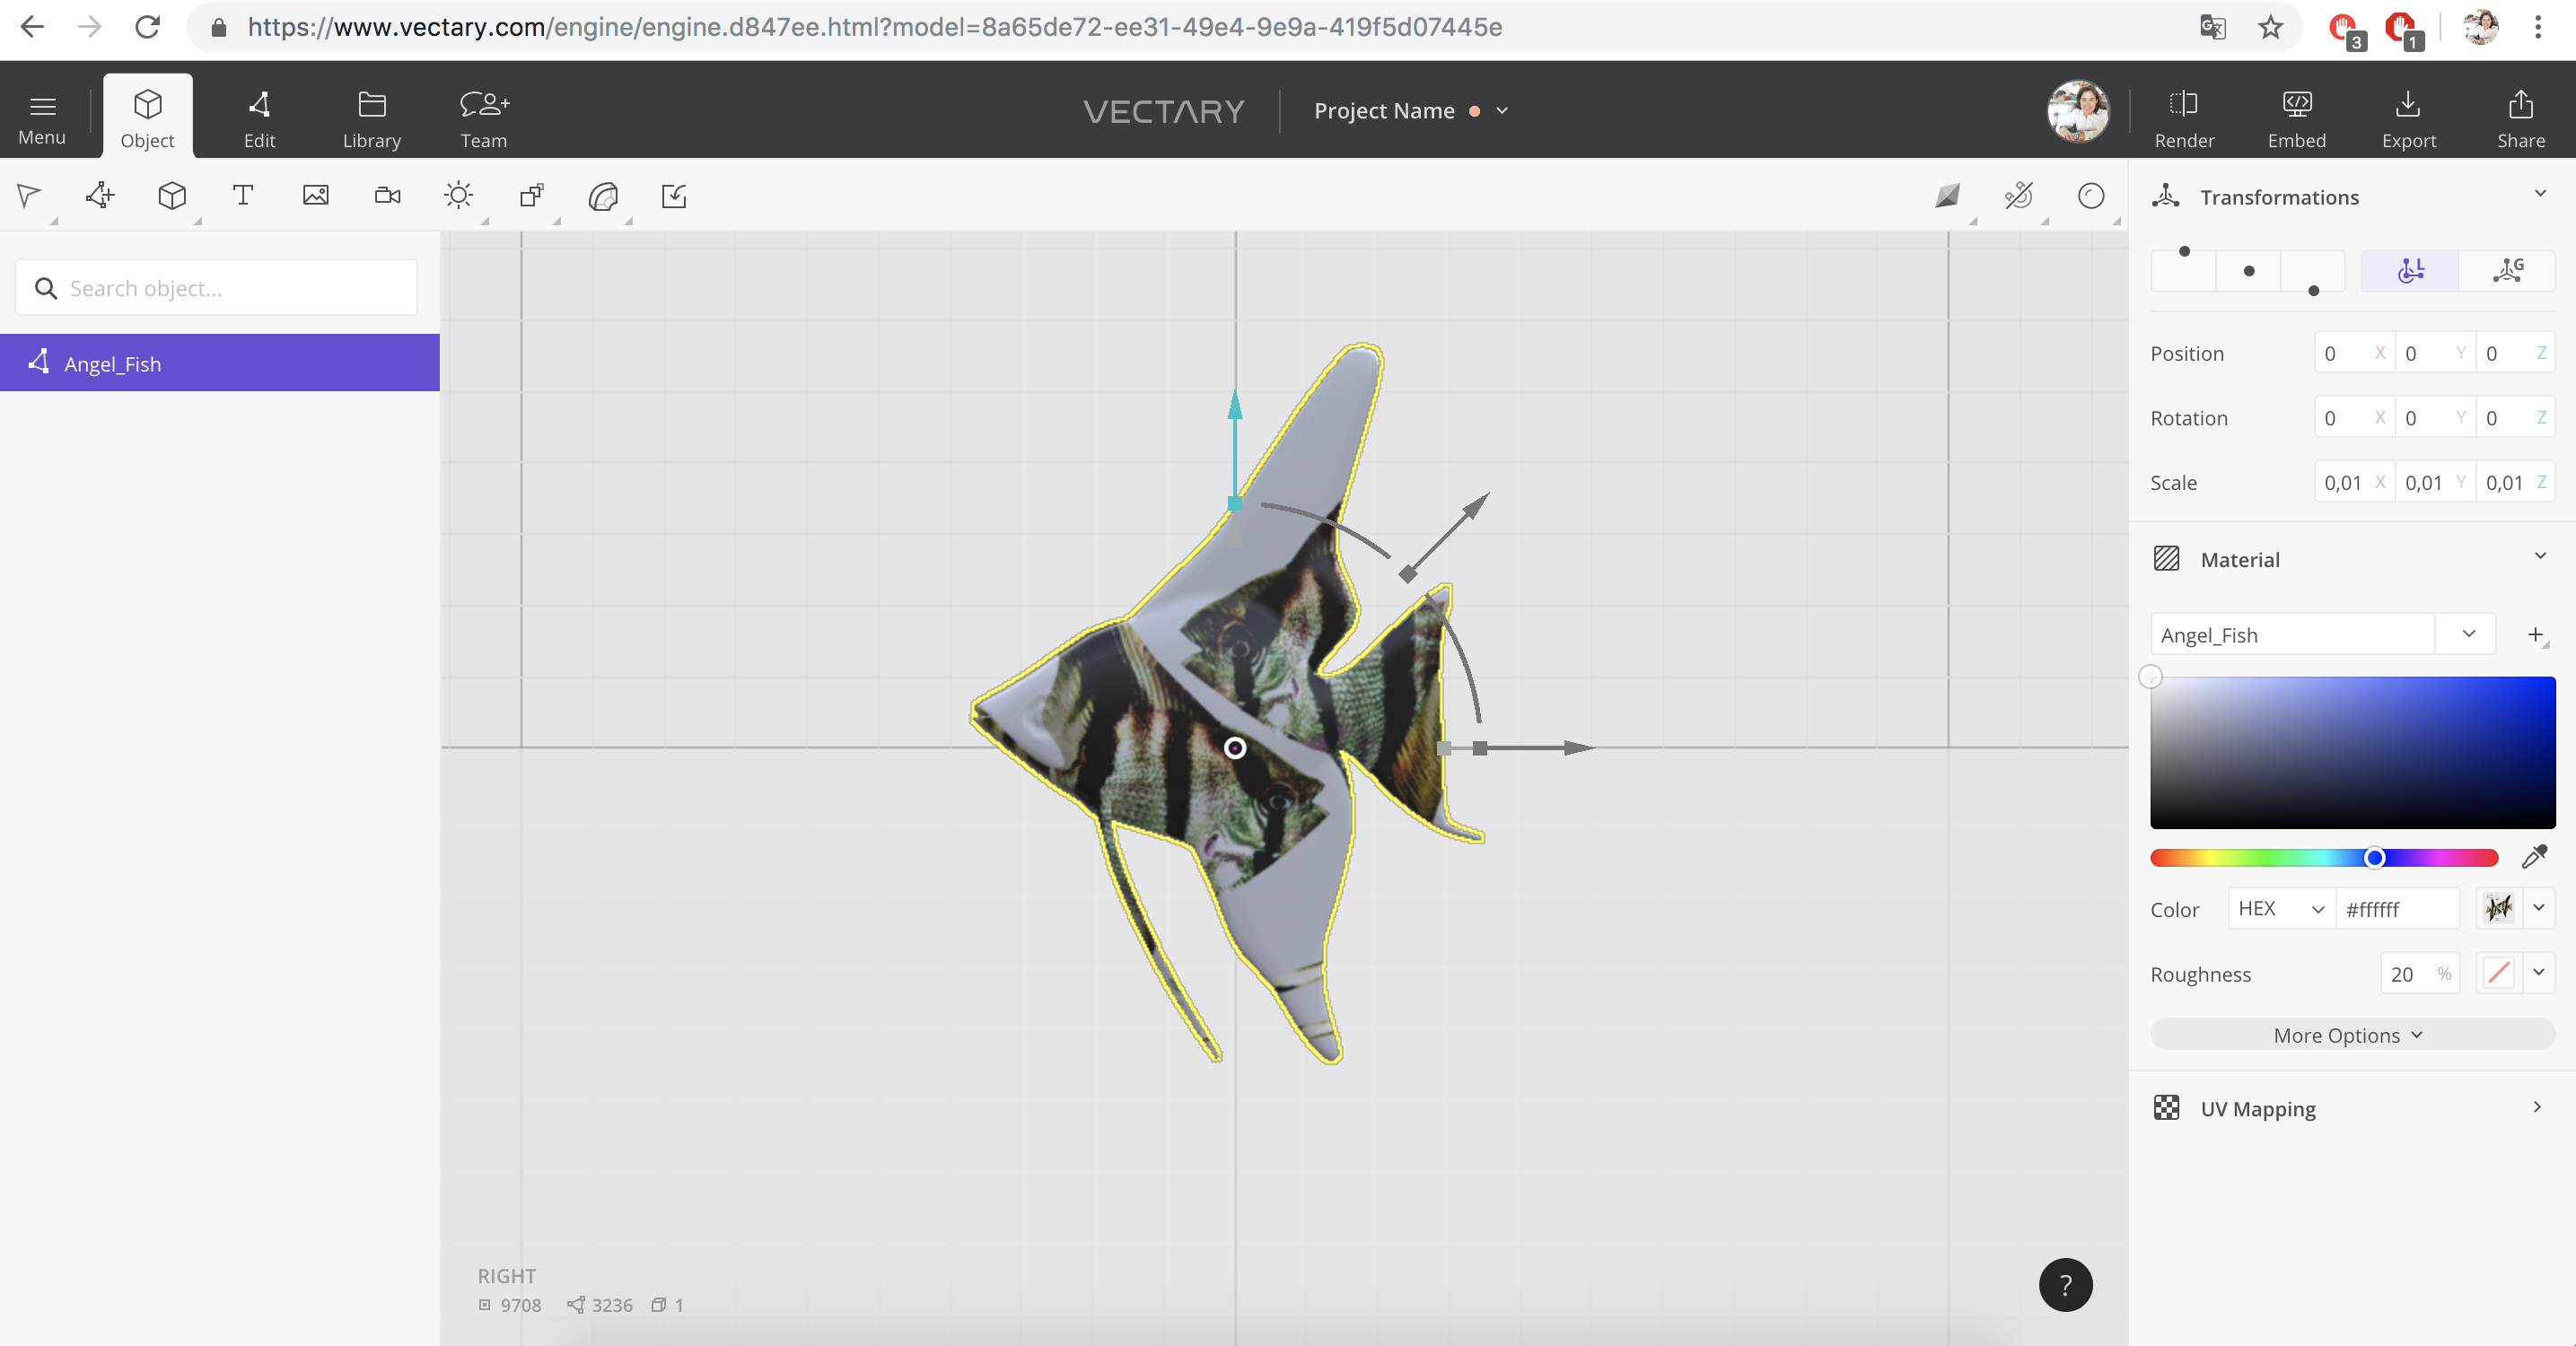The height and width of the screenshot is (1346, 2576).
Task: Pick color with the eyedropper icon
Action: click(x=2534, y=856)
